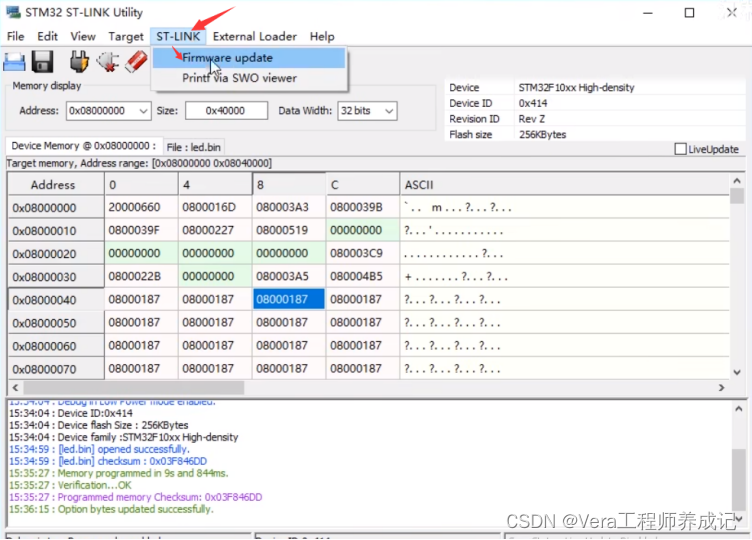Click the column header C

[363, 185]
